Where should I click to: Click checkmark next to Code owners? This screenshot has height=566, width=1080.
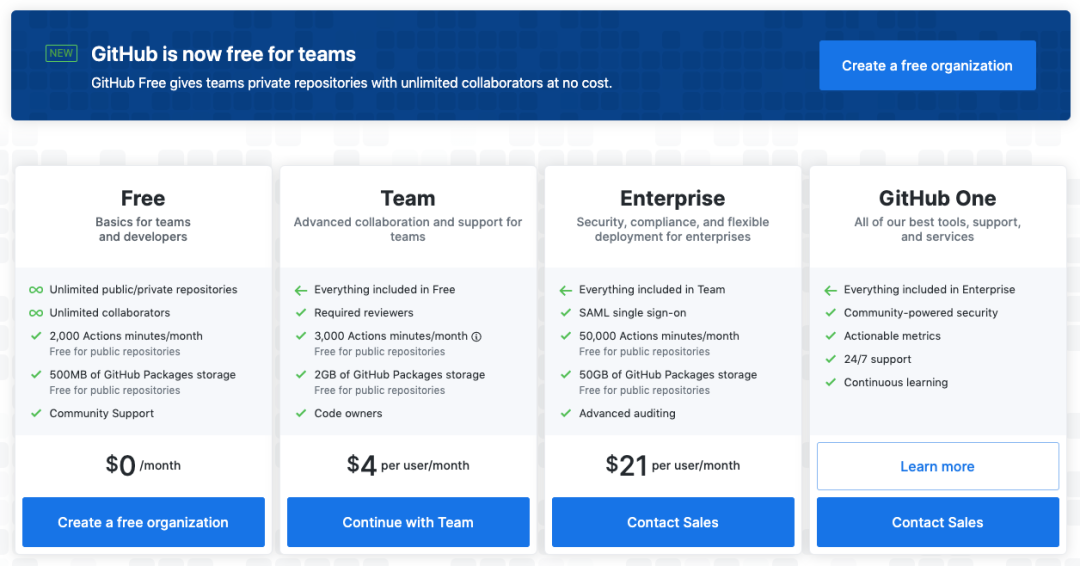[301, 413]
